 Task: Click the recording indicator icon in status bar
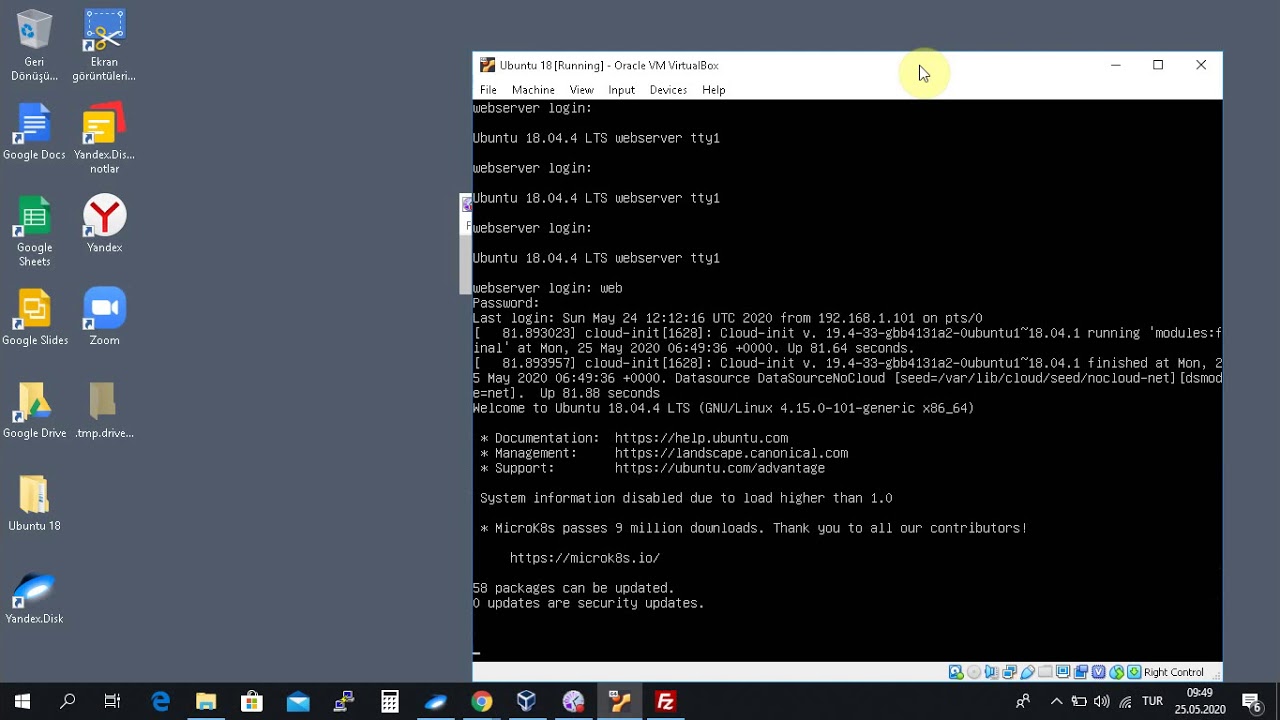click(x=1081, y=672)
